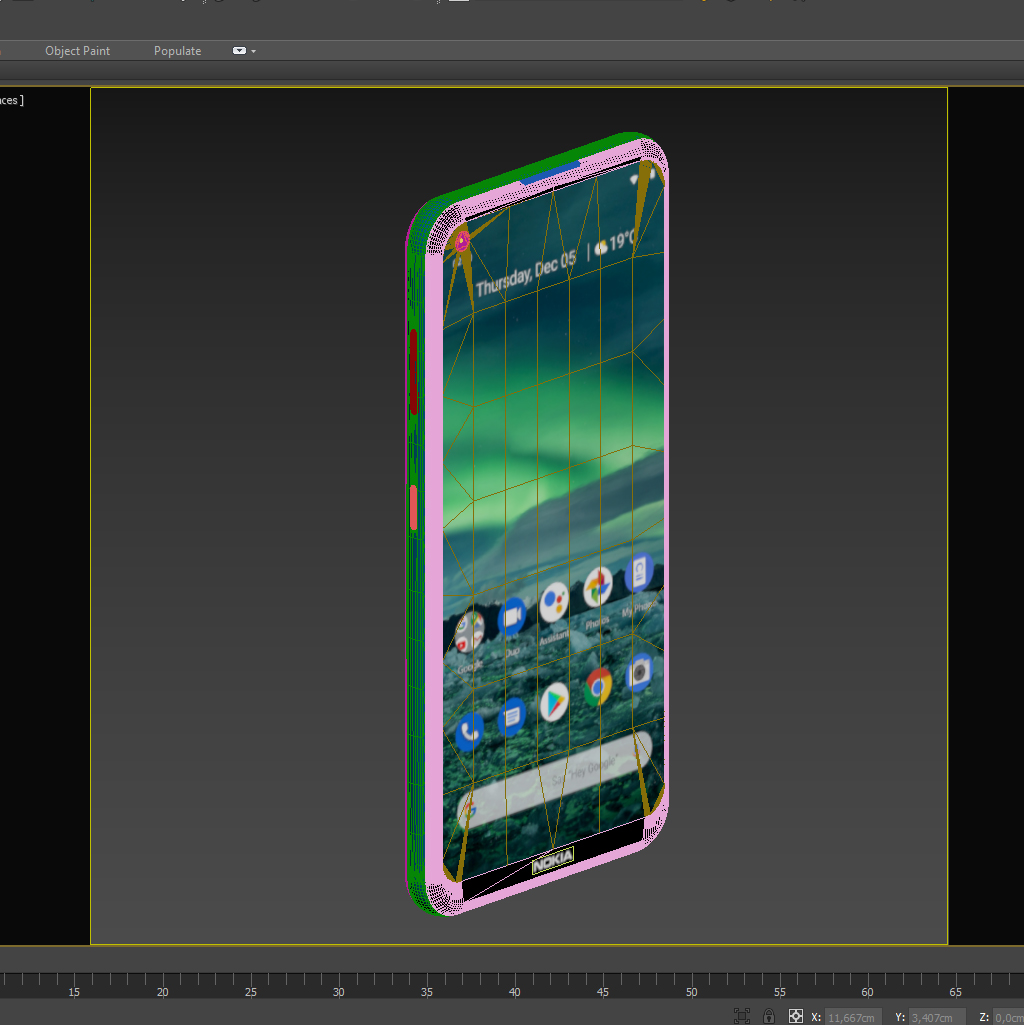This screenshot has width=1024, height=1025.
Task: Click the viewport shading label ending 'ces ]'
Action: pos(12,100)
